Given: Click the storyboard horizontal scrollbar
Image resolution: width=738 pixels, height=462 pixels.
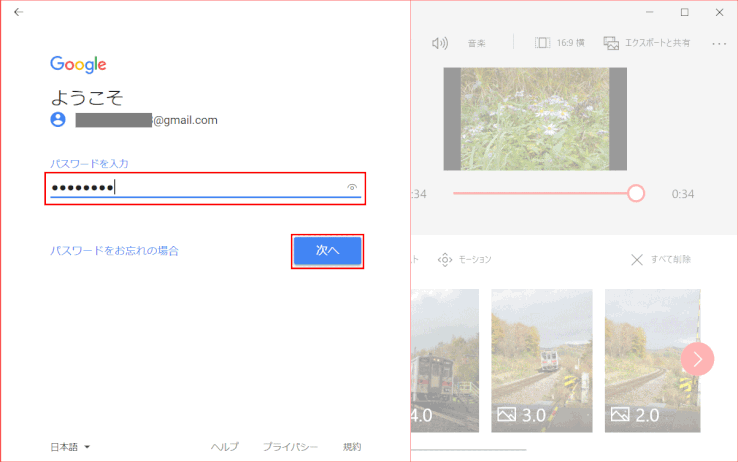Looking at the screenshot, I should point(469,450).
